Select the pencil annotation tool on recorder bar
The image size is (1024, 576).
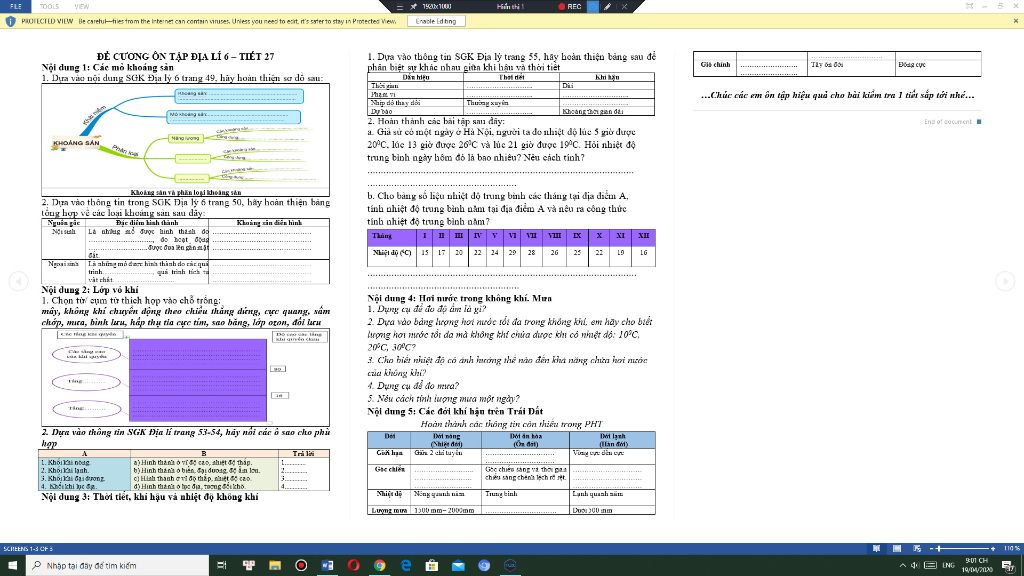(x=607, y=7)
